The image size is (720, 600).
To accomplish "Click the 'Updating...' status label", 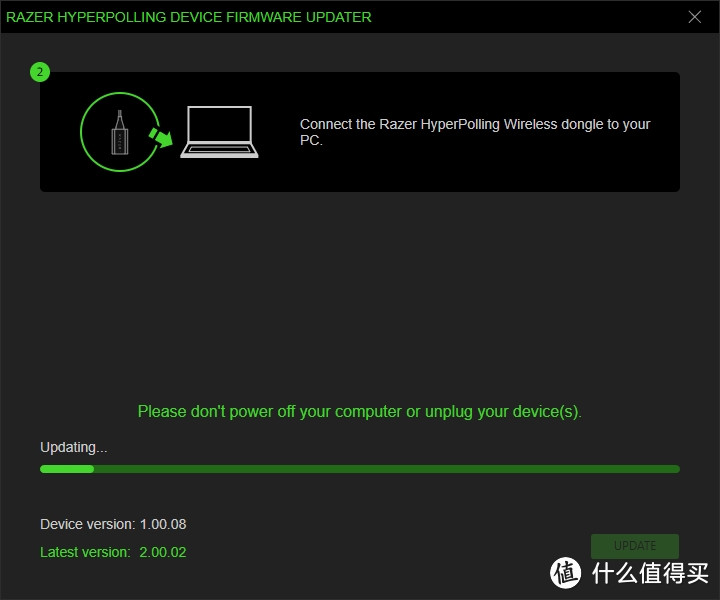I will coord(73,447).
